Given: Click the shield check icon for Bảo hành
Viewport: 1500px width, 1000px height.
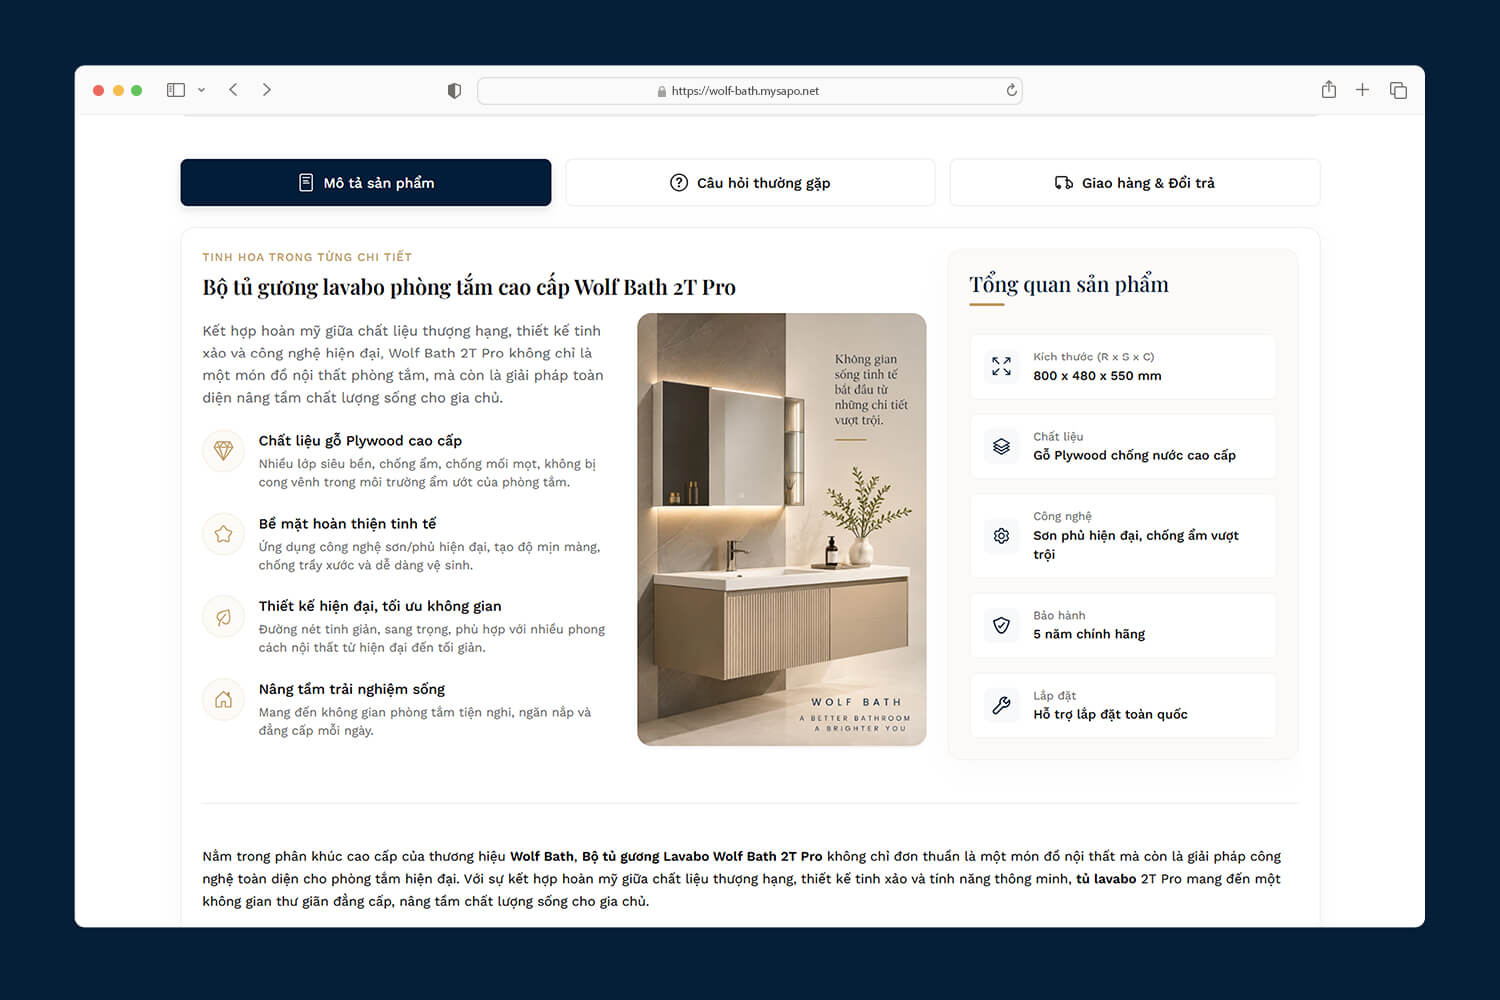Looking at the screenshot, I should (1001, 625).
